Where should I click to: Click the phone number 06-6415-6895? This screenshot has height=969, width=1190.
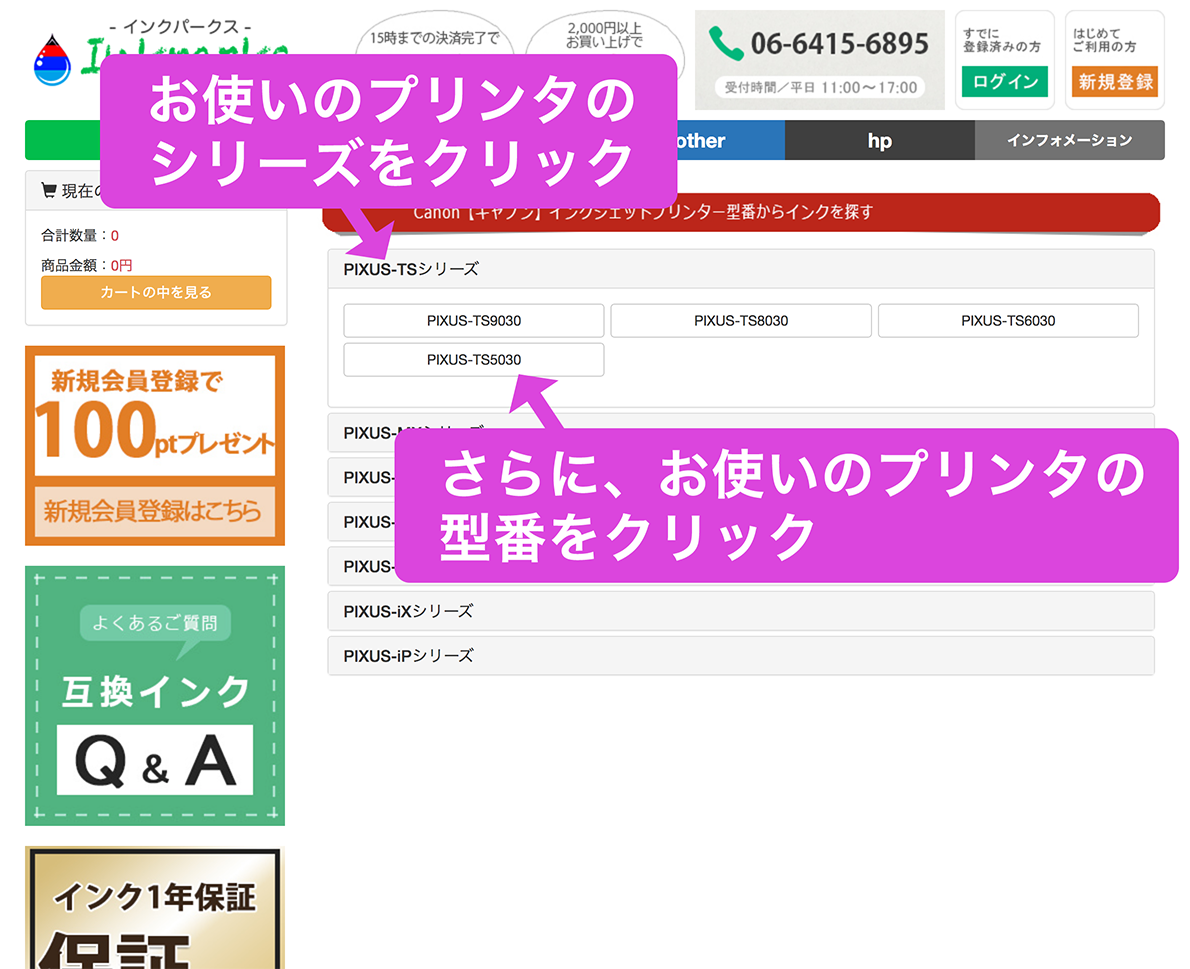pos(839,44)
